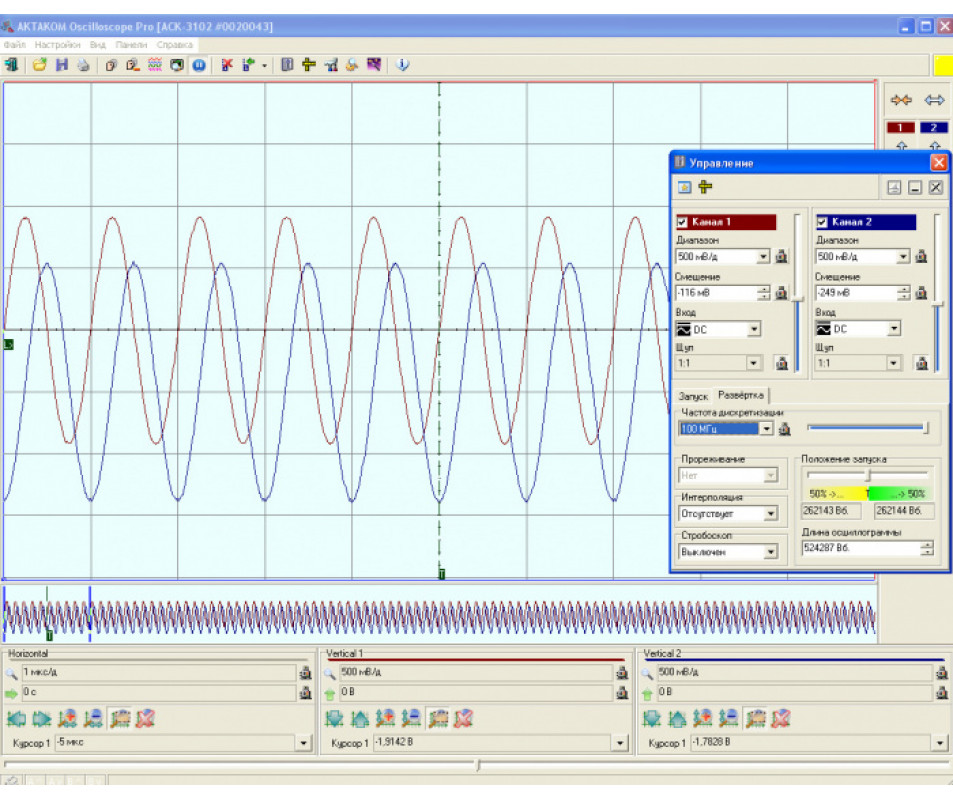
Task: Open the Horizontal Курсор 1 dropdown
Action: [x=303, y=743]
